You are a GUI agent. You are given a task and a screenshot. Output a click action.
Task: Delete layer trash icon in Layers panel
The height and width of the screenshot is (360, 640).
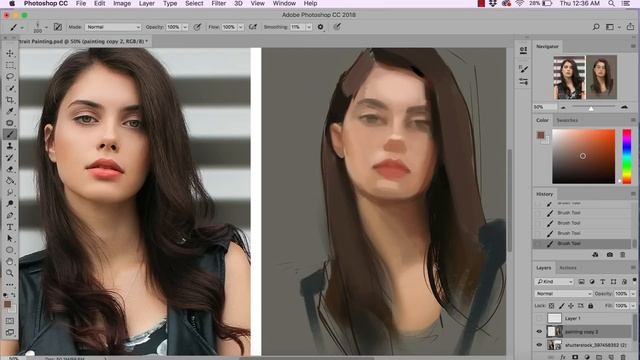click(x=622, y=357)
